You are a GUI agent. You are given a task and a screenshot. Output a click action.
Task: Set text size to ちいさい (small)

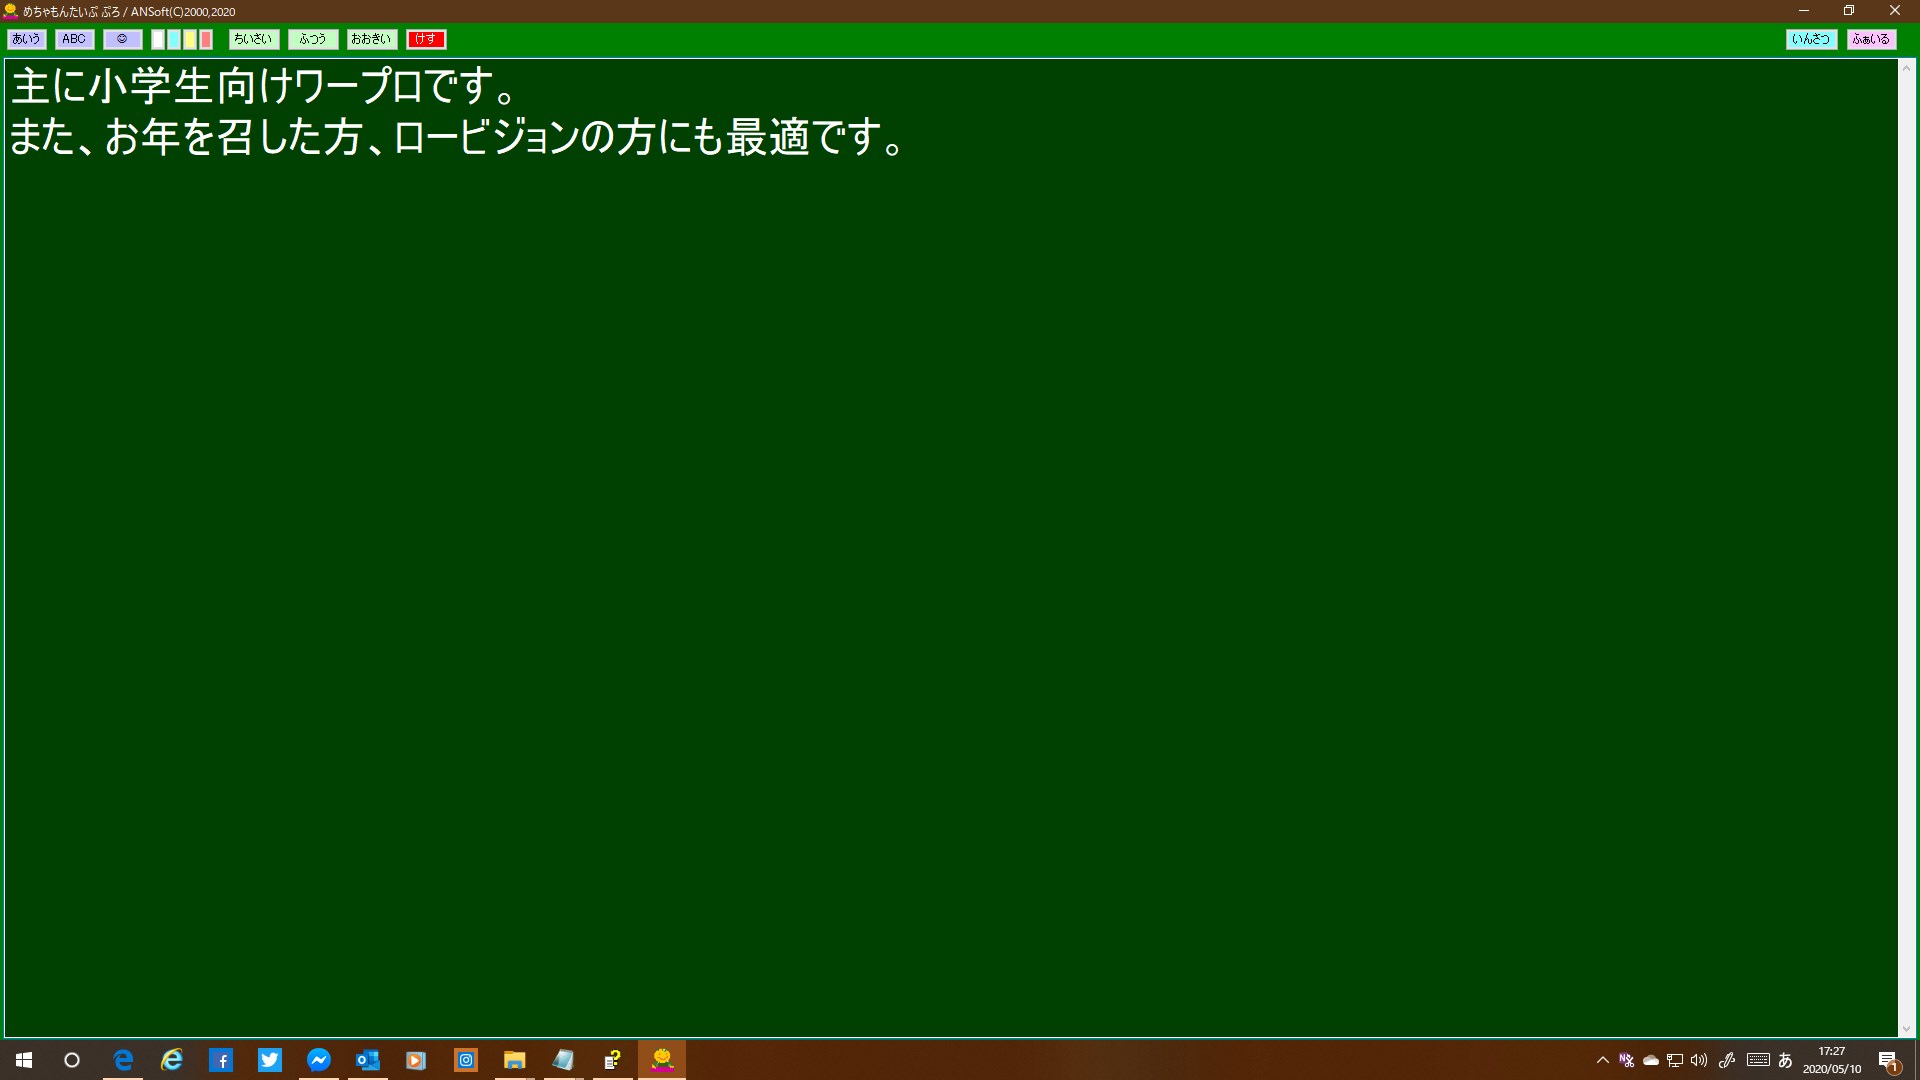click(x=253, y=39)
